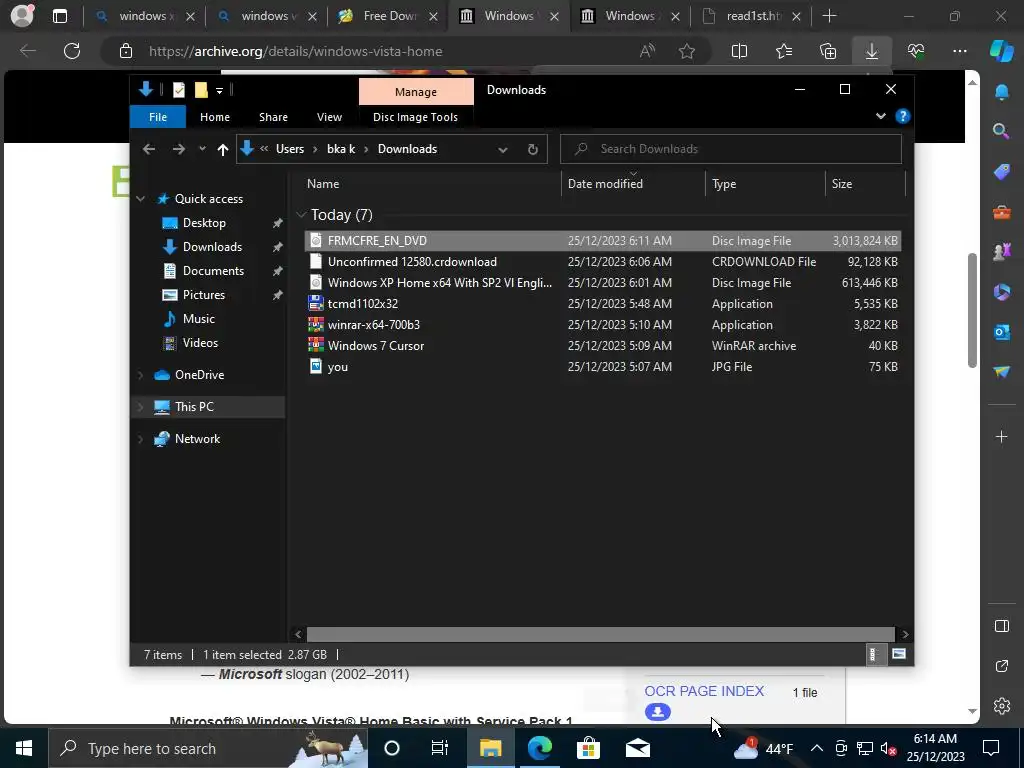Open Edge split screen icon
This screenshot has height=768, width=1024.
[x=739, y=51]
